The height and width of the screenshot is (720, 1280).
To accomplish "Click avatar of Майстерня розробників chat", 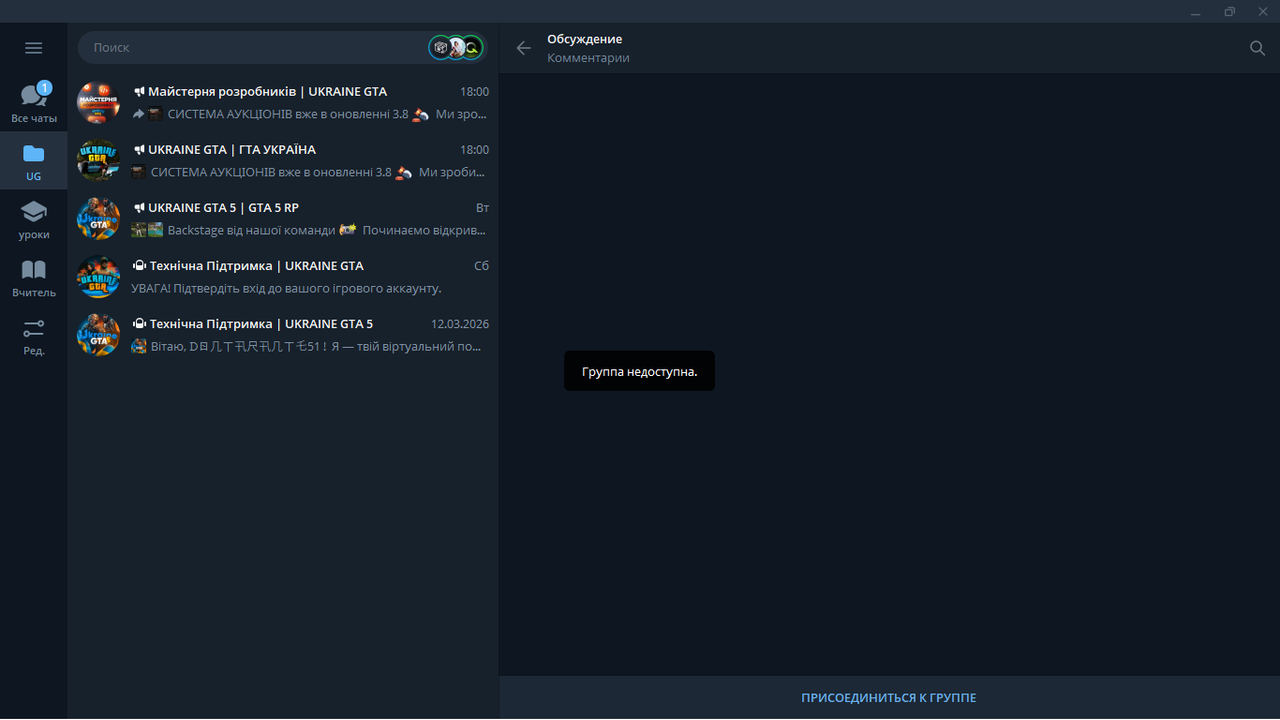I will pyautogui.click(x=99, y=103).
